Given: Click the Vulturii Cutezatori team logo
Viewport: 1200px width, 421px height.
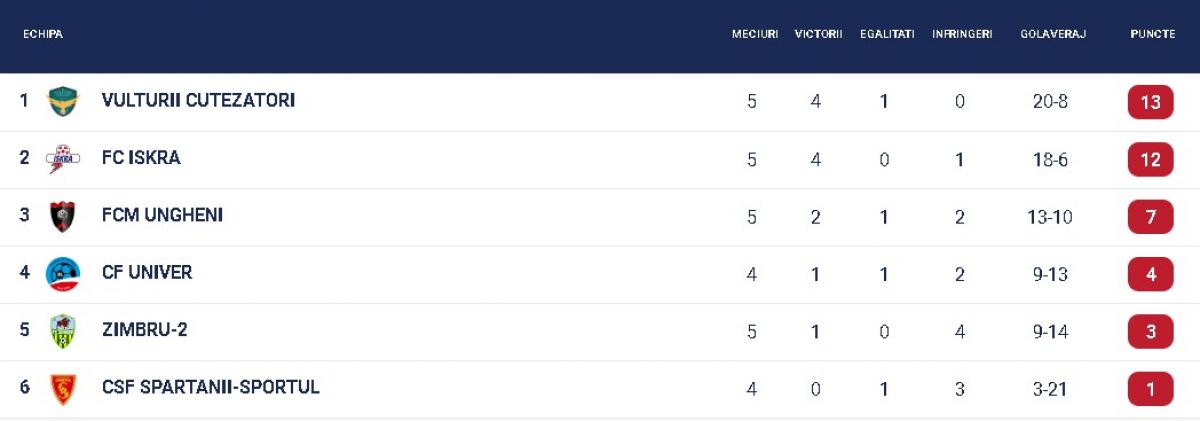Looking at the screenshot, I should tap(63, 101).
